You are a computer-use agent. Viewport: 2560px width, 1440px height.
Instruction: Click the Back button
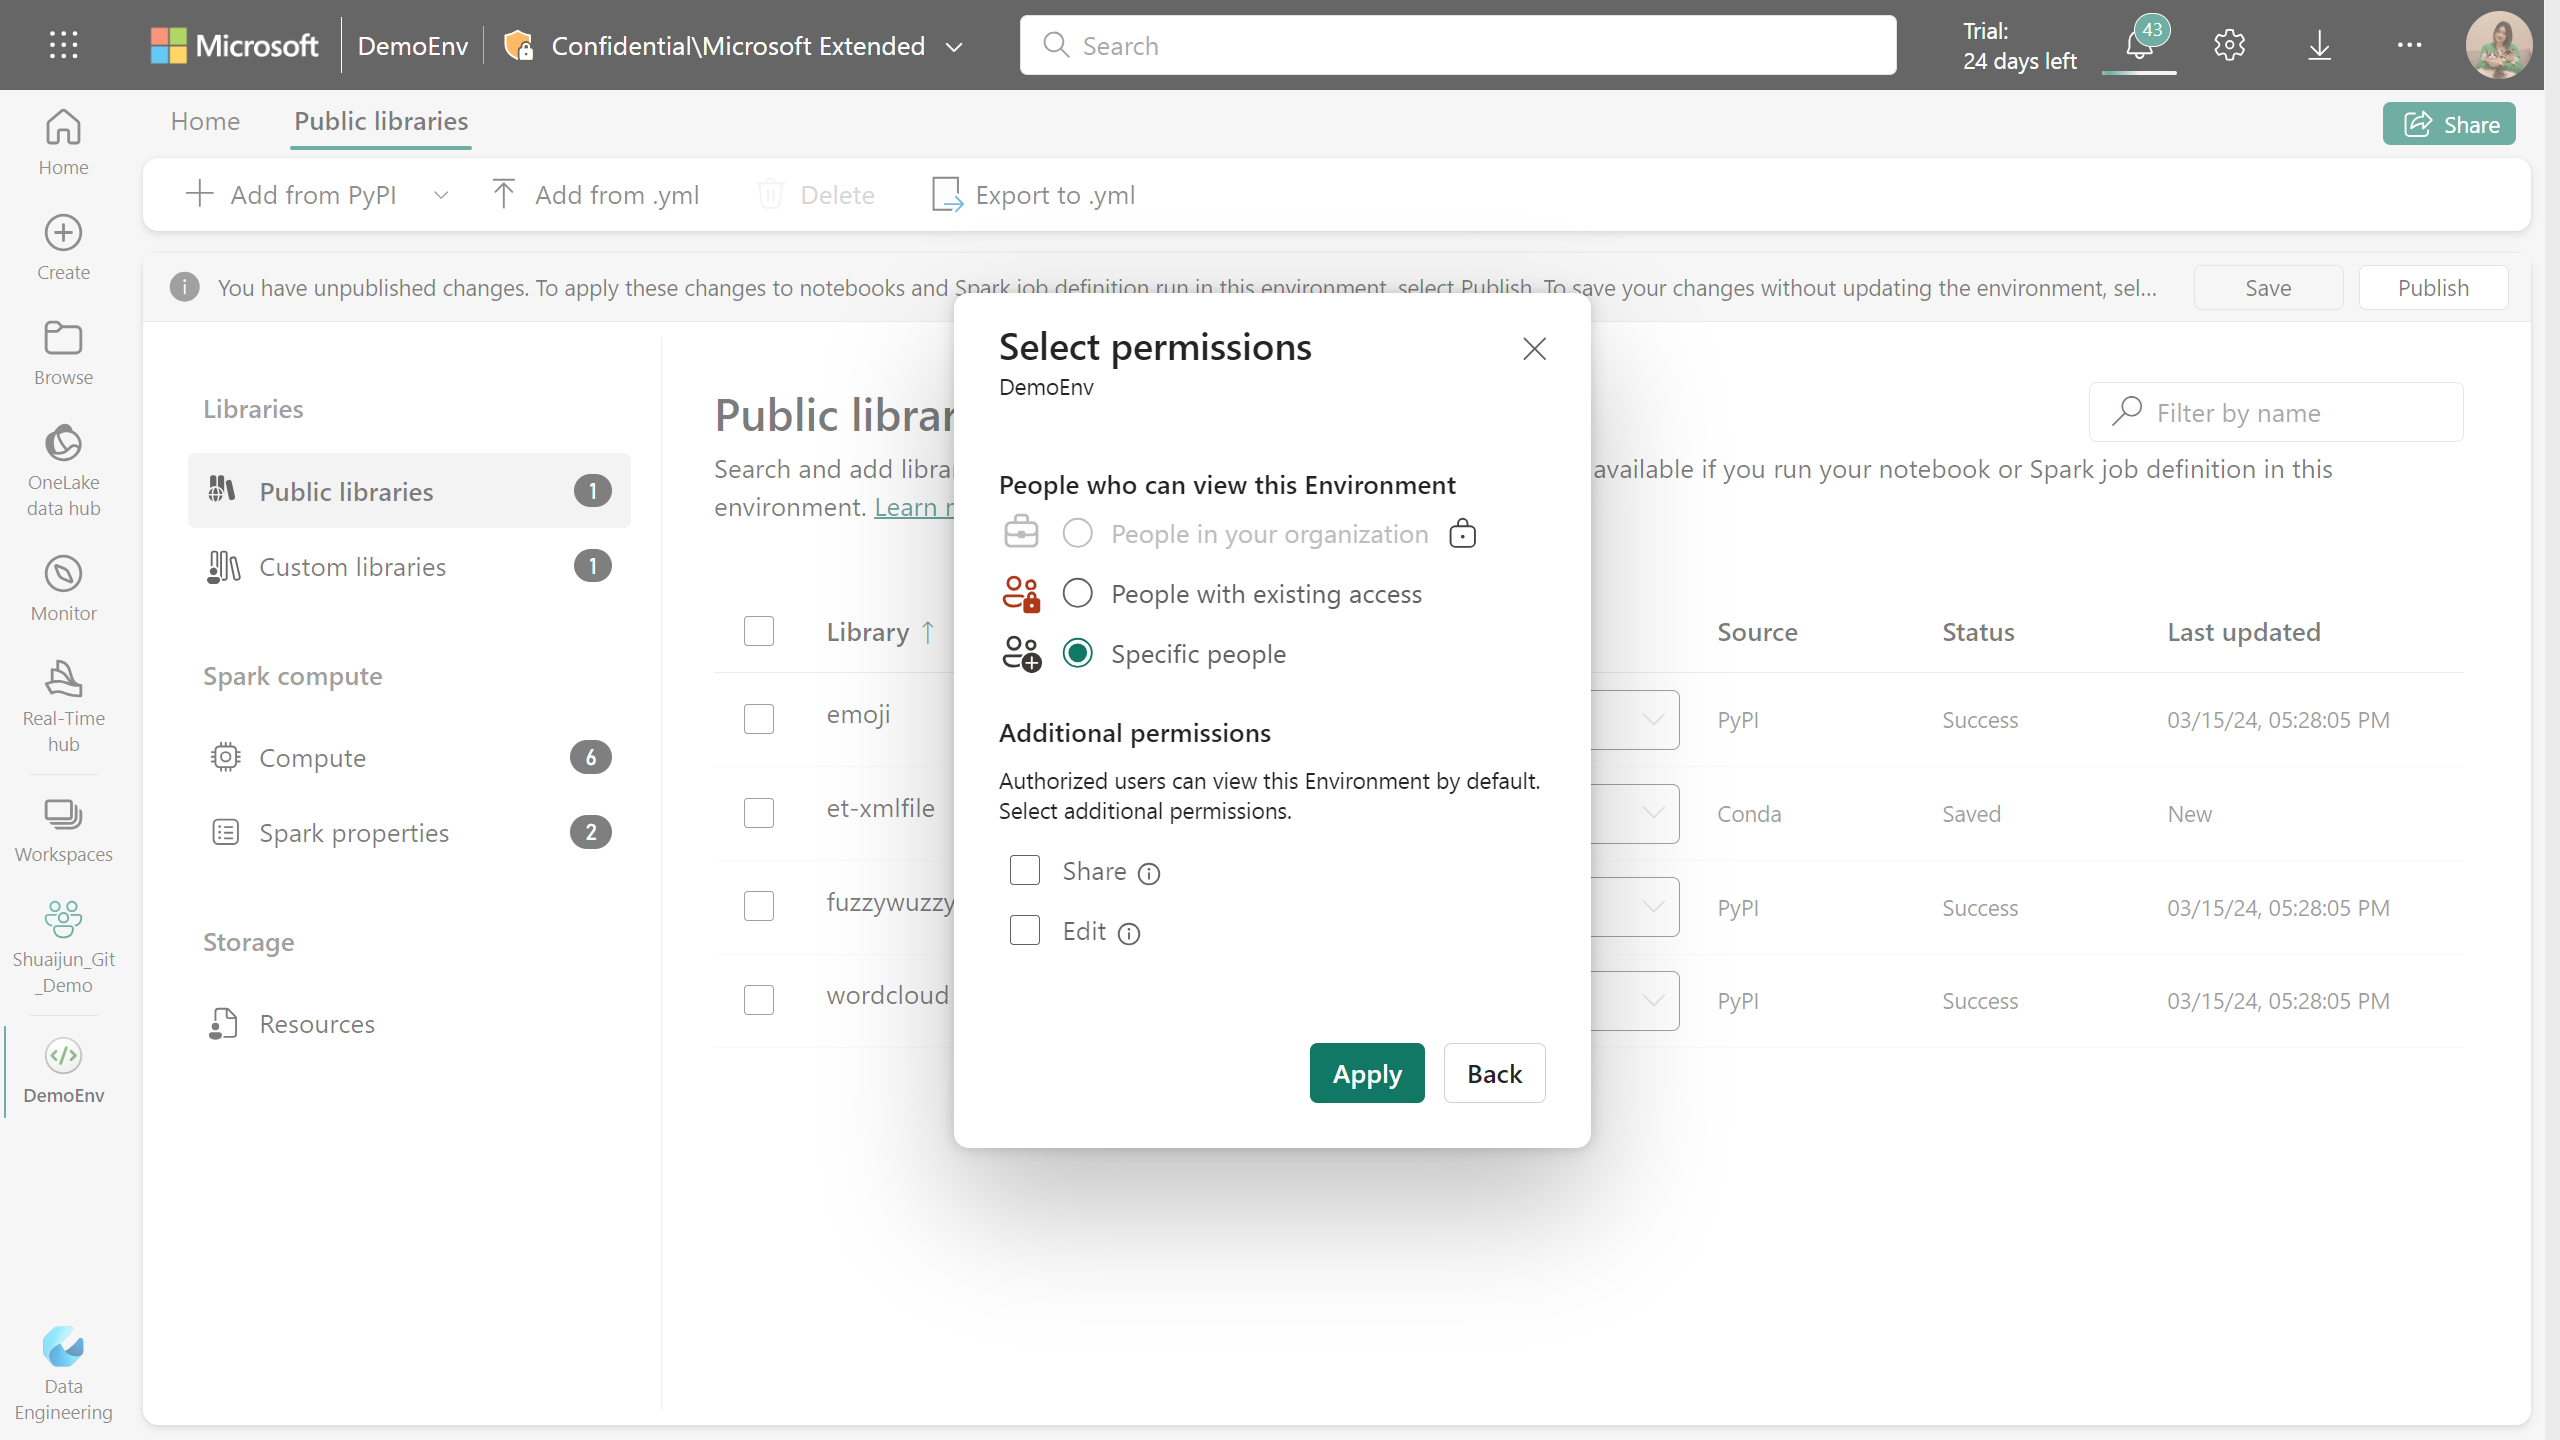(x=1493, y=1073)
